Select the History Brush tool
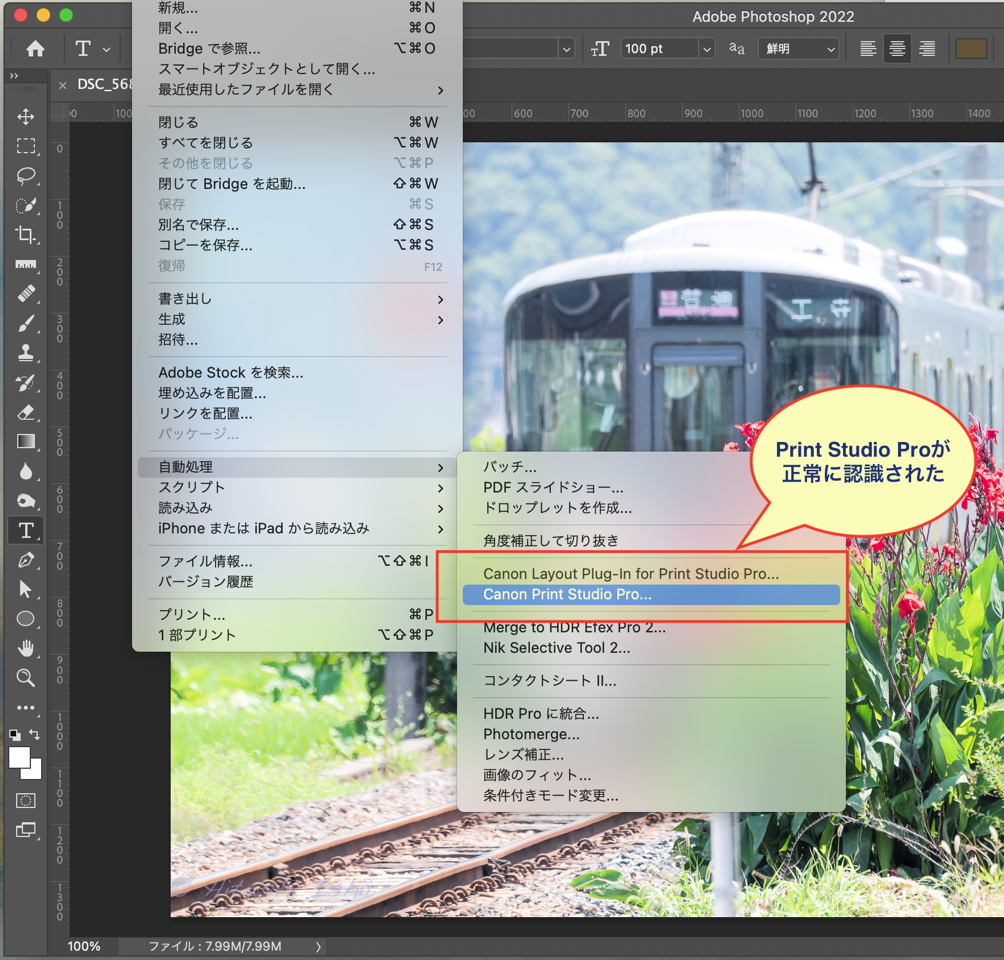Viewport: 1004px width, 960px height. coord(26,382)
